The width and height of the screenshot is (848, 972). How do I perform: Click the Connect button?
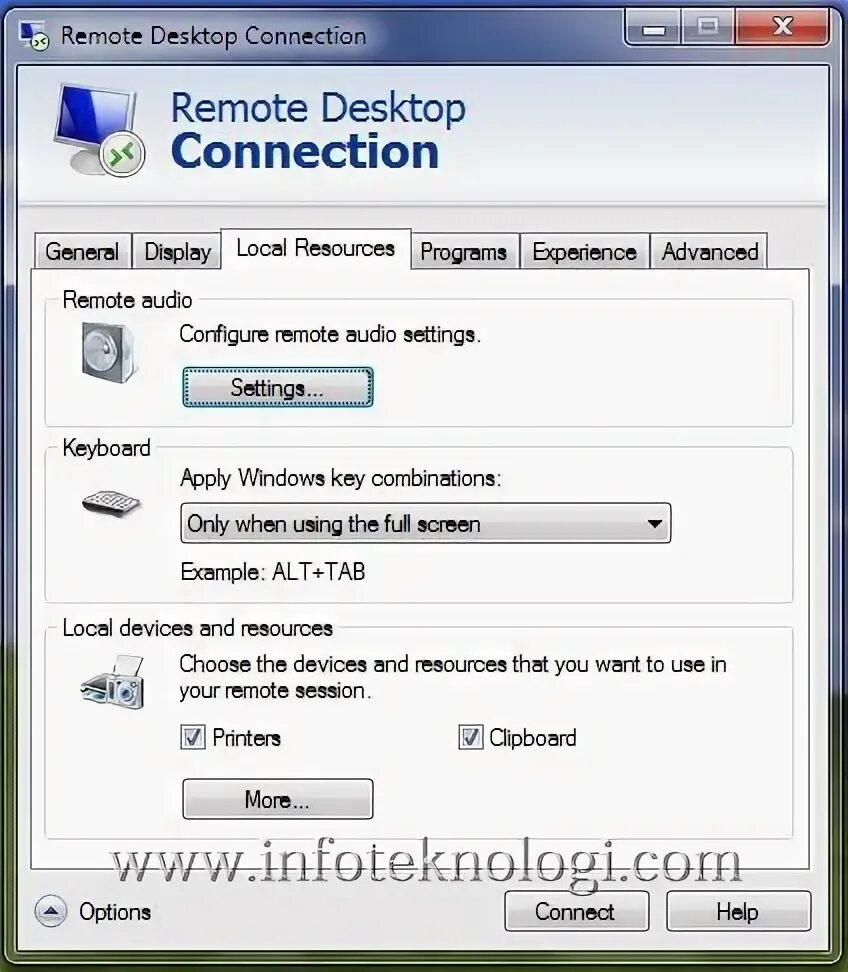coord(576,911)
